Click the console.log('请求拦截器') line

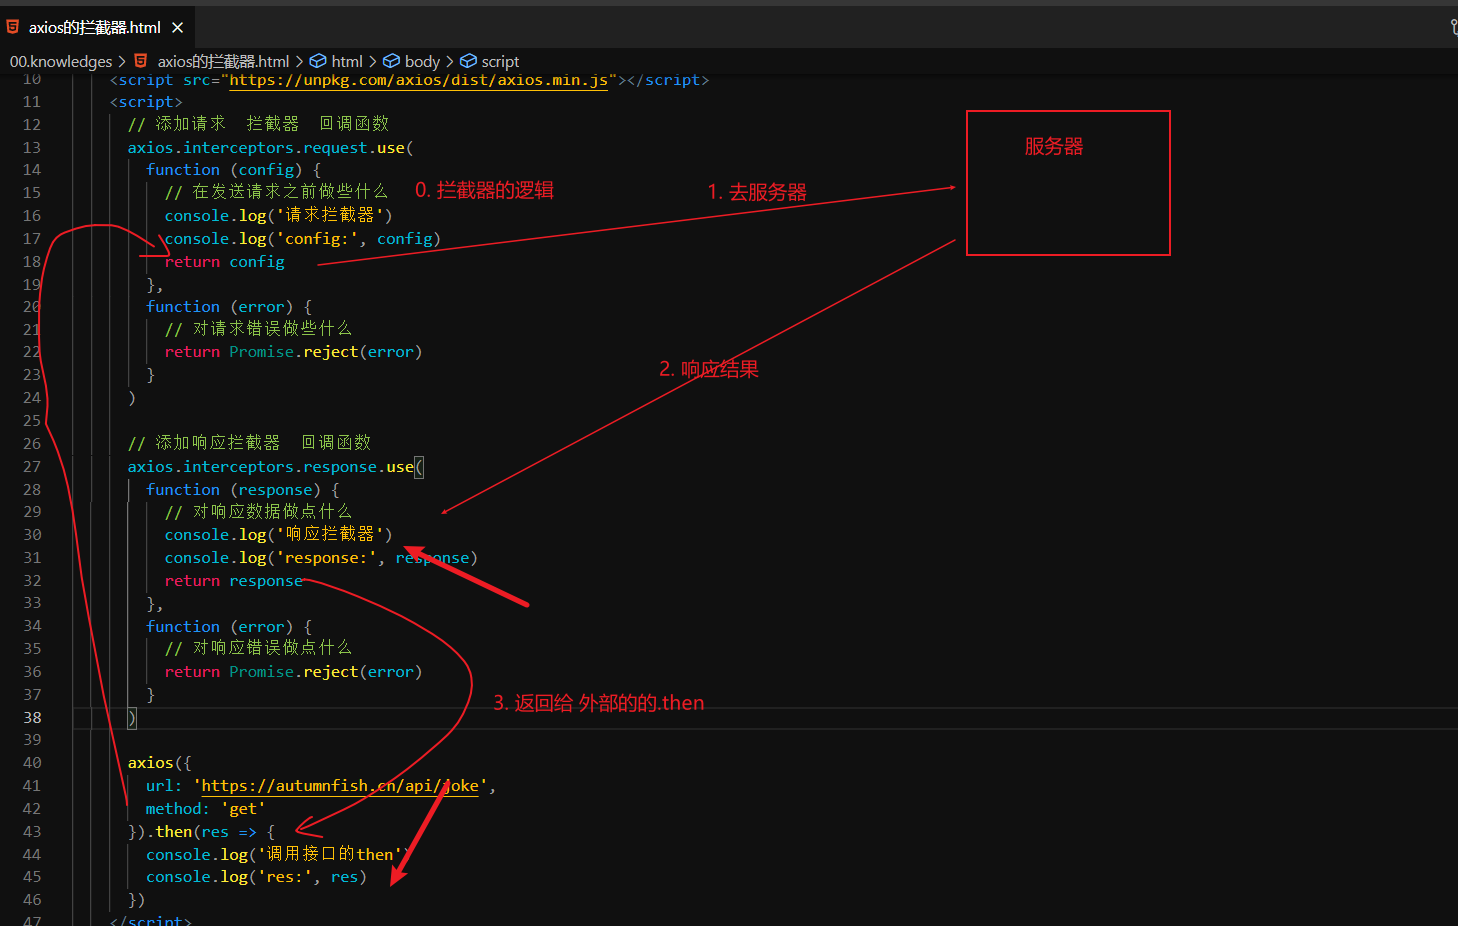(279, 216)
